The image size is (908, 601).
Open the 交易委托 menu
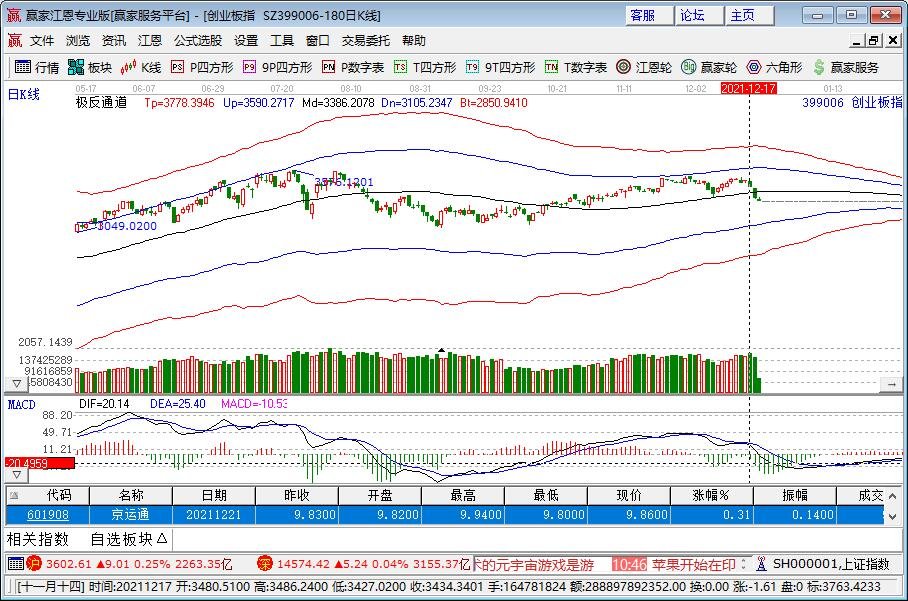point(365,41)
